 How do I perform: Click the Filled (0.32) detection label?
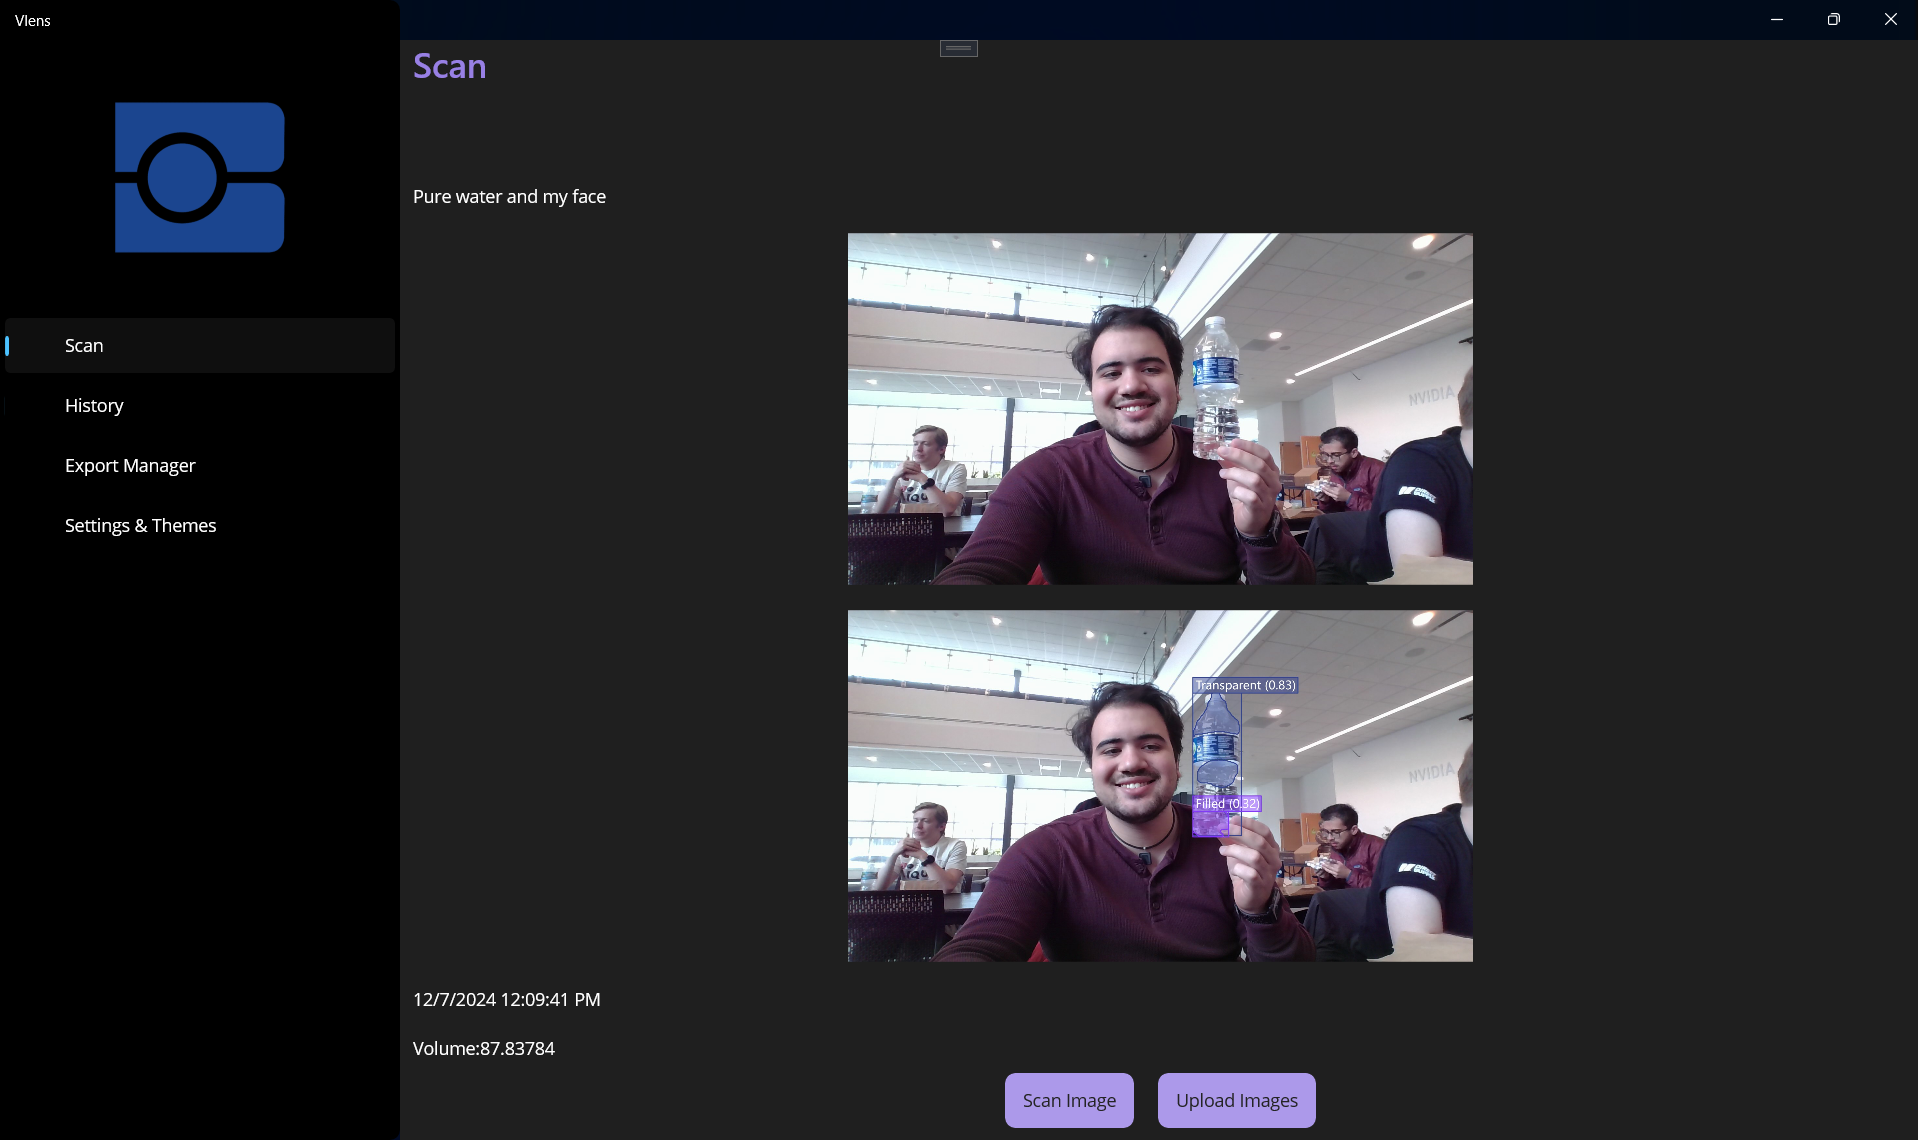click(x=1227, y=803)
